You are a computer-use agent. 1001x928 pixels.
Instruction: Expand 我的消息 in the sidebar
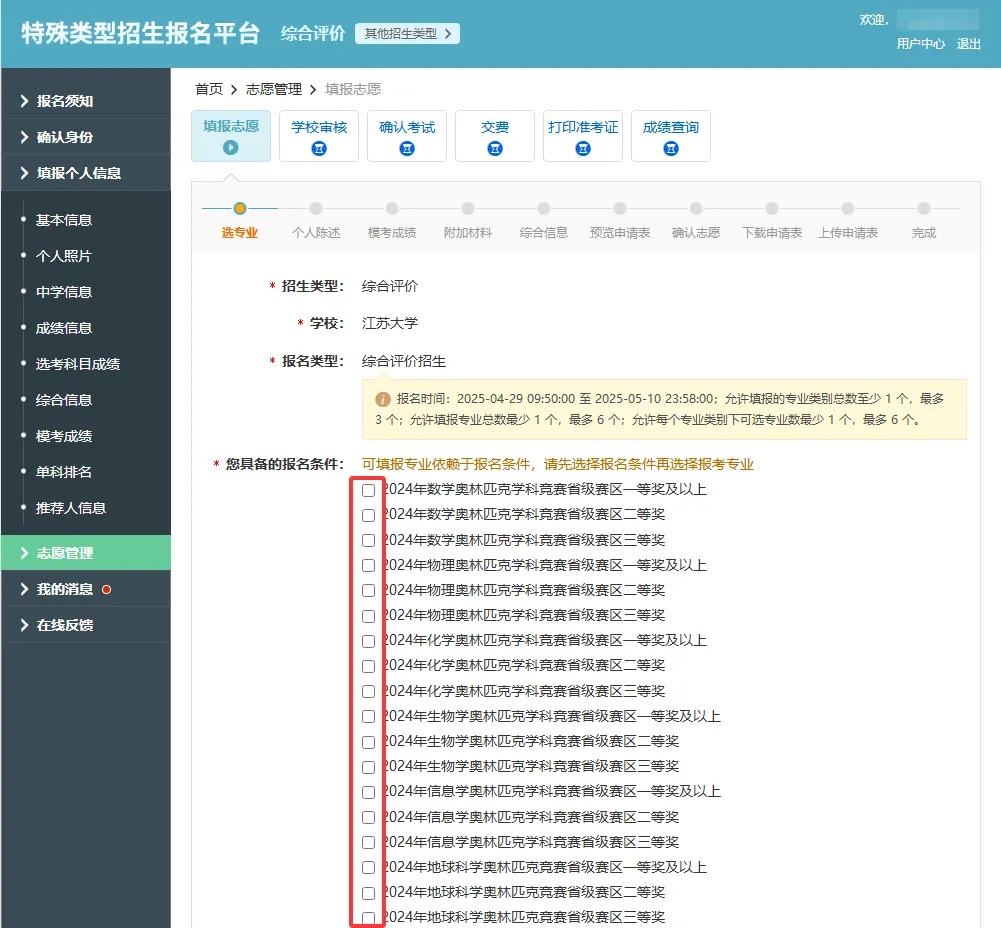pyautogui.click(x=86, y=589)
